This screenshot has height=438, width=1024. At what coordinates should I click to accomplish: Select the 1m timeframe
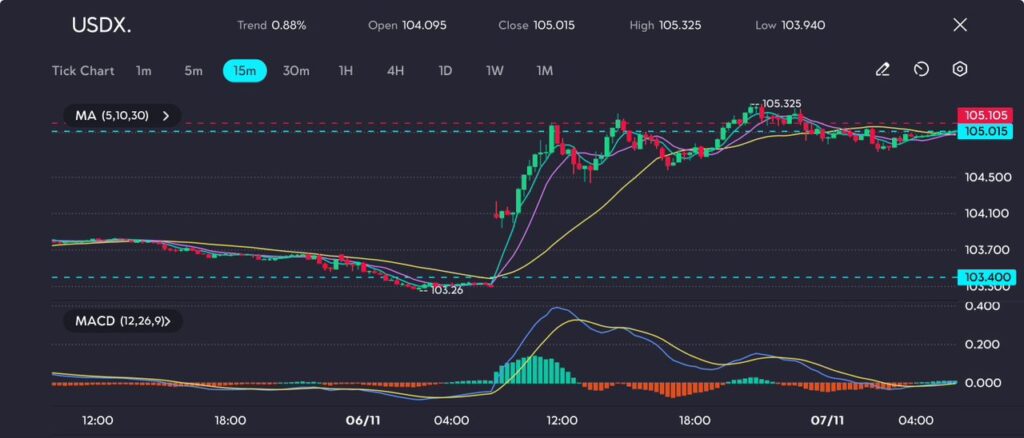(x=144, y=71)
